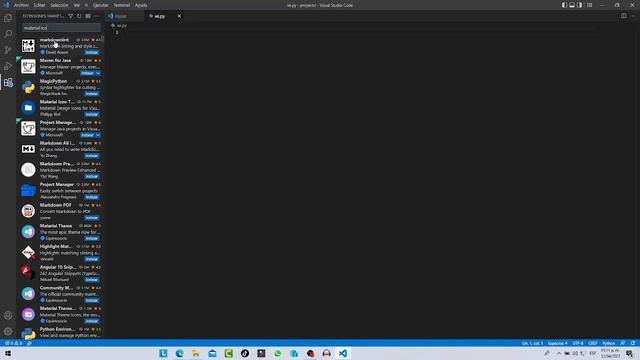640x360 pixels.
Task: Toggle secondary sidebar layout icon
Action: tap(580, 5)
